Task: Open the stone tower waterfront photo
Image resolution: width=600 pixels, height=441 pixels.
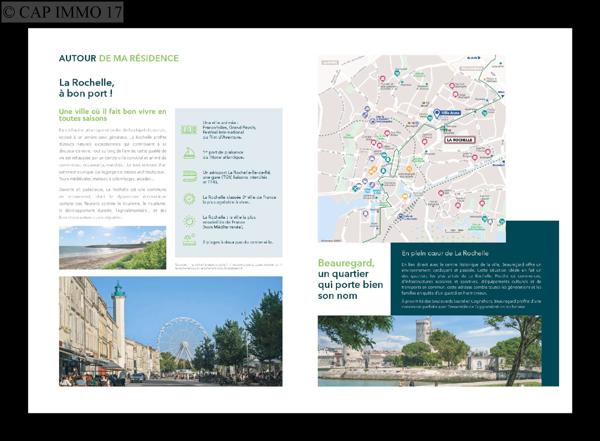Action: click(429, 350)
